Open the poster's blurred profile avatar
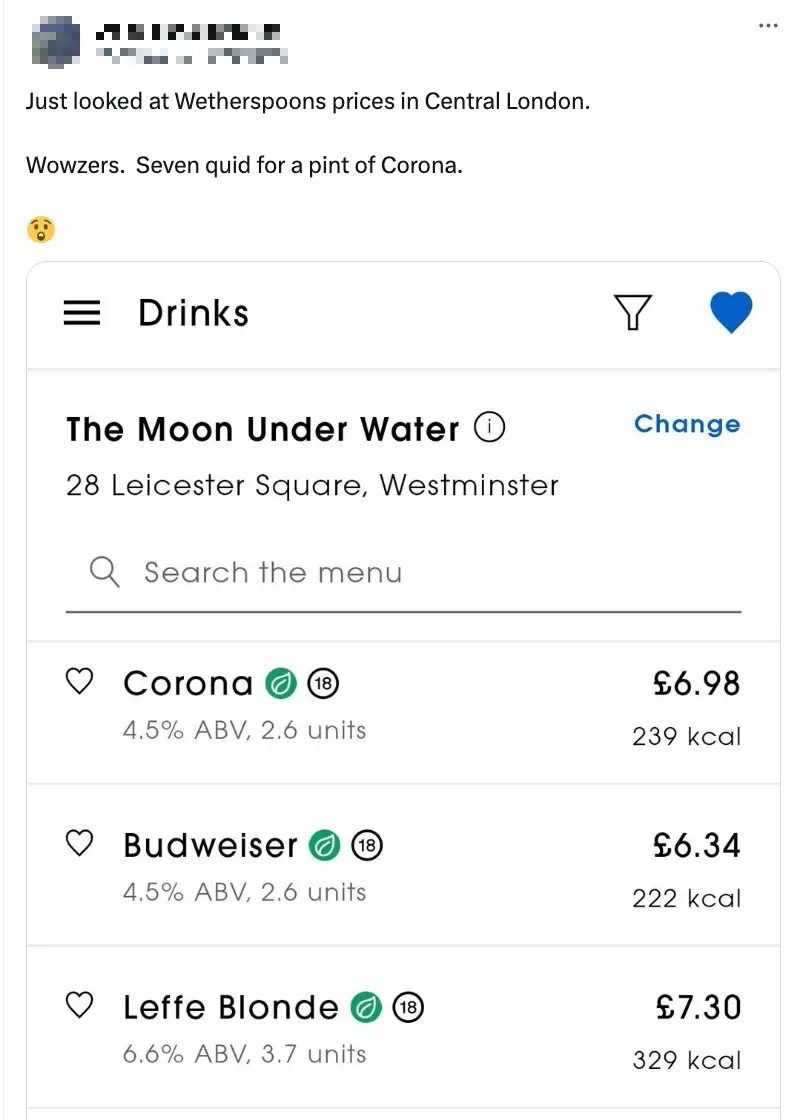 (x=58, y=40)
